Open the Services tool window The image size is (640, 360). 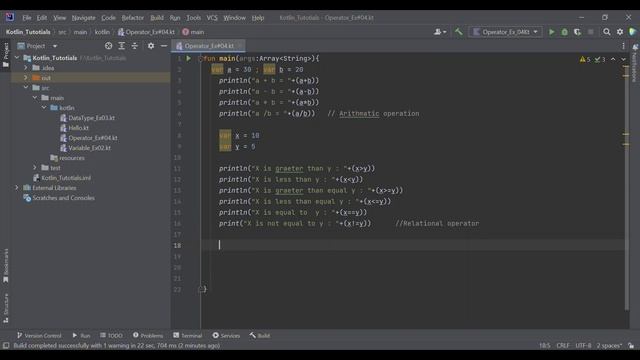coord(226,336)
